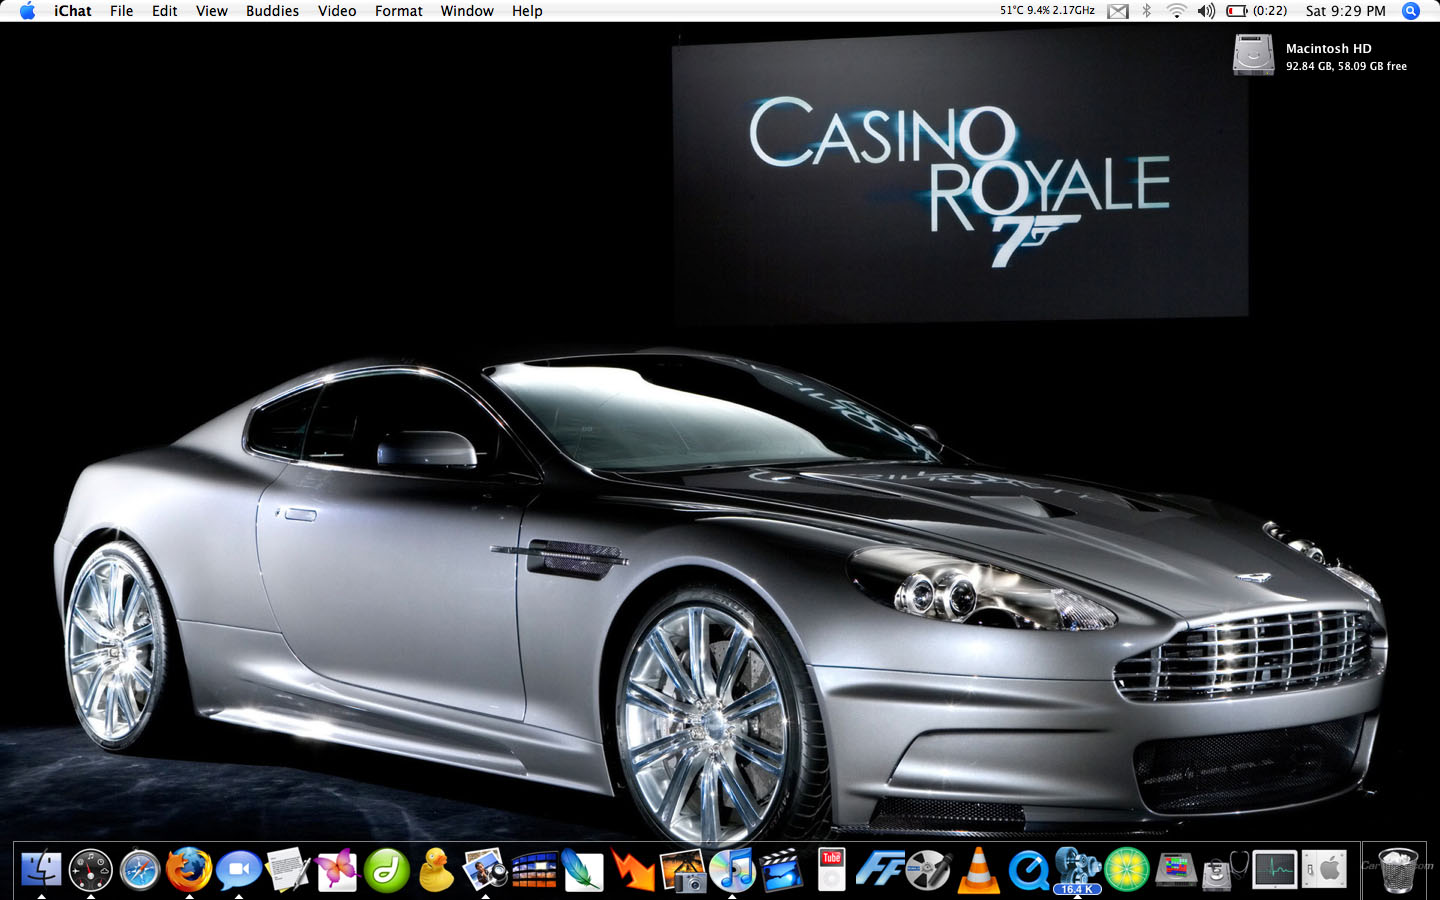This screenshot has width=1440, height=900.
Task: Launch Dashboard from the dock
Action: point(90,870)
